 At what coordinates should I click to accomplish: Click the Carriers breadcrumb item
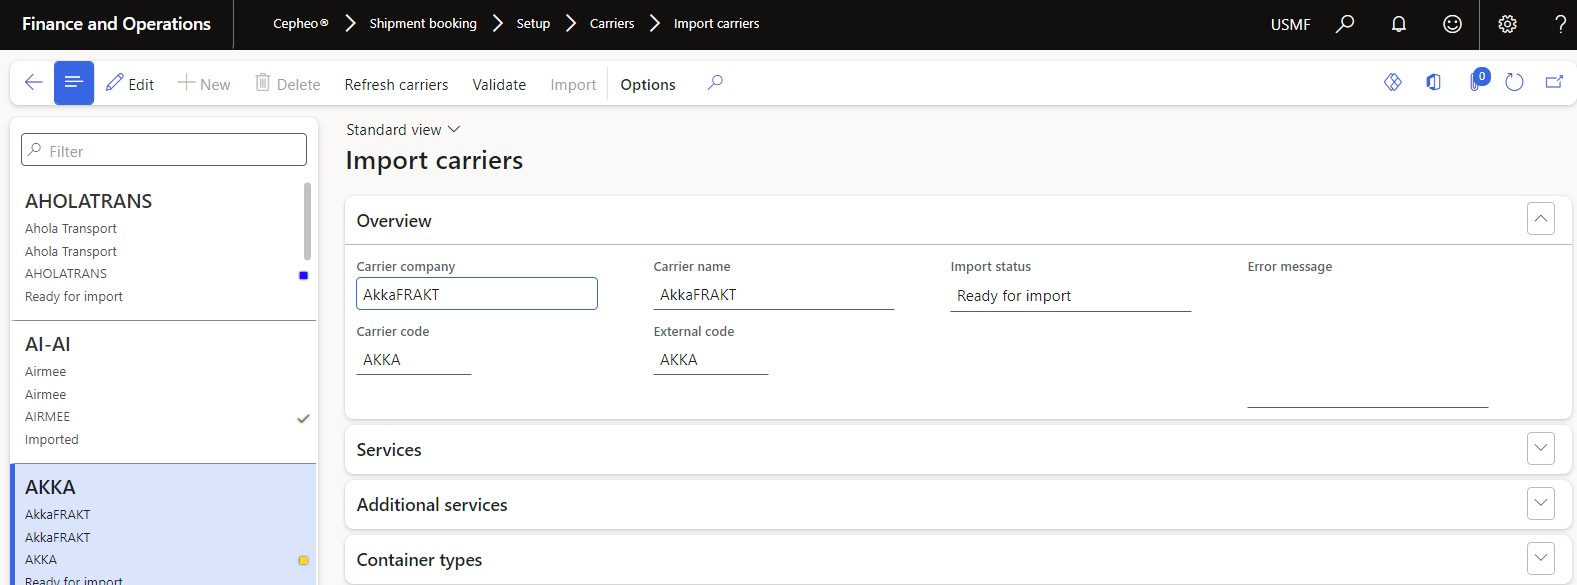pos(611,24)
